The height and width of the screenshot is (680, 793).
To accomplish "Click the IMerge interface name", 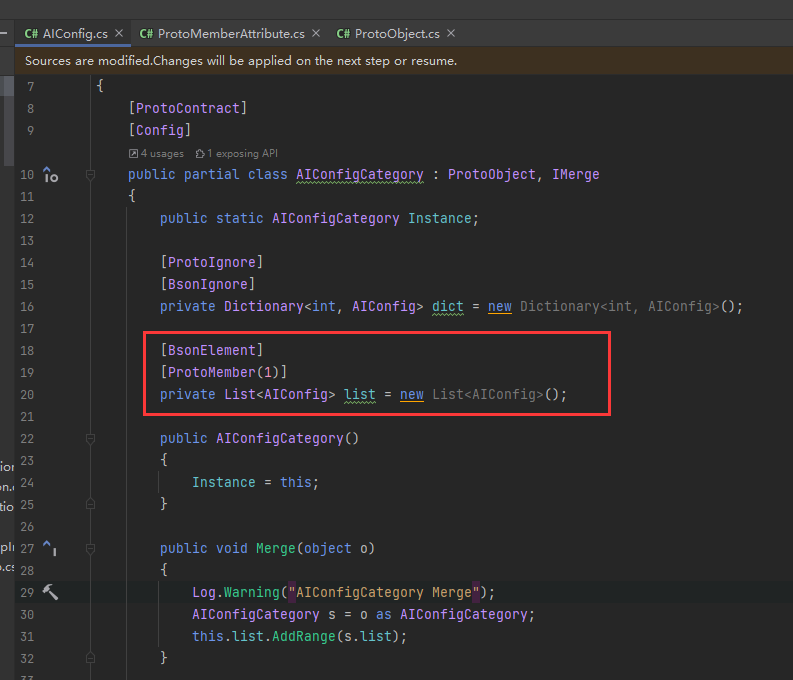I will [x=576, y=174].
